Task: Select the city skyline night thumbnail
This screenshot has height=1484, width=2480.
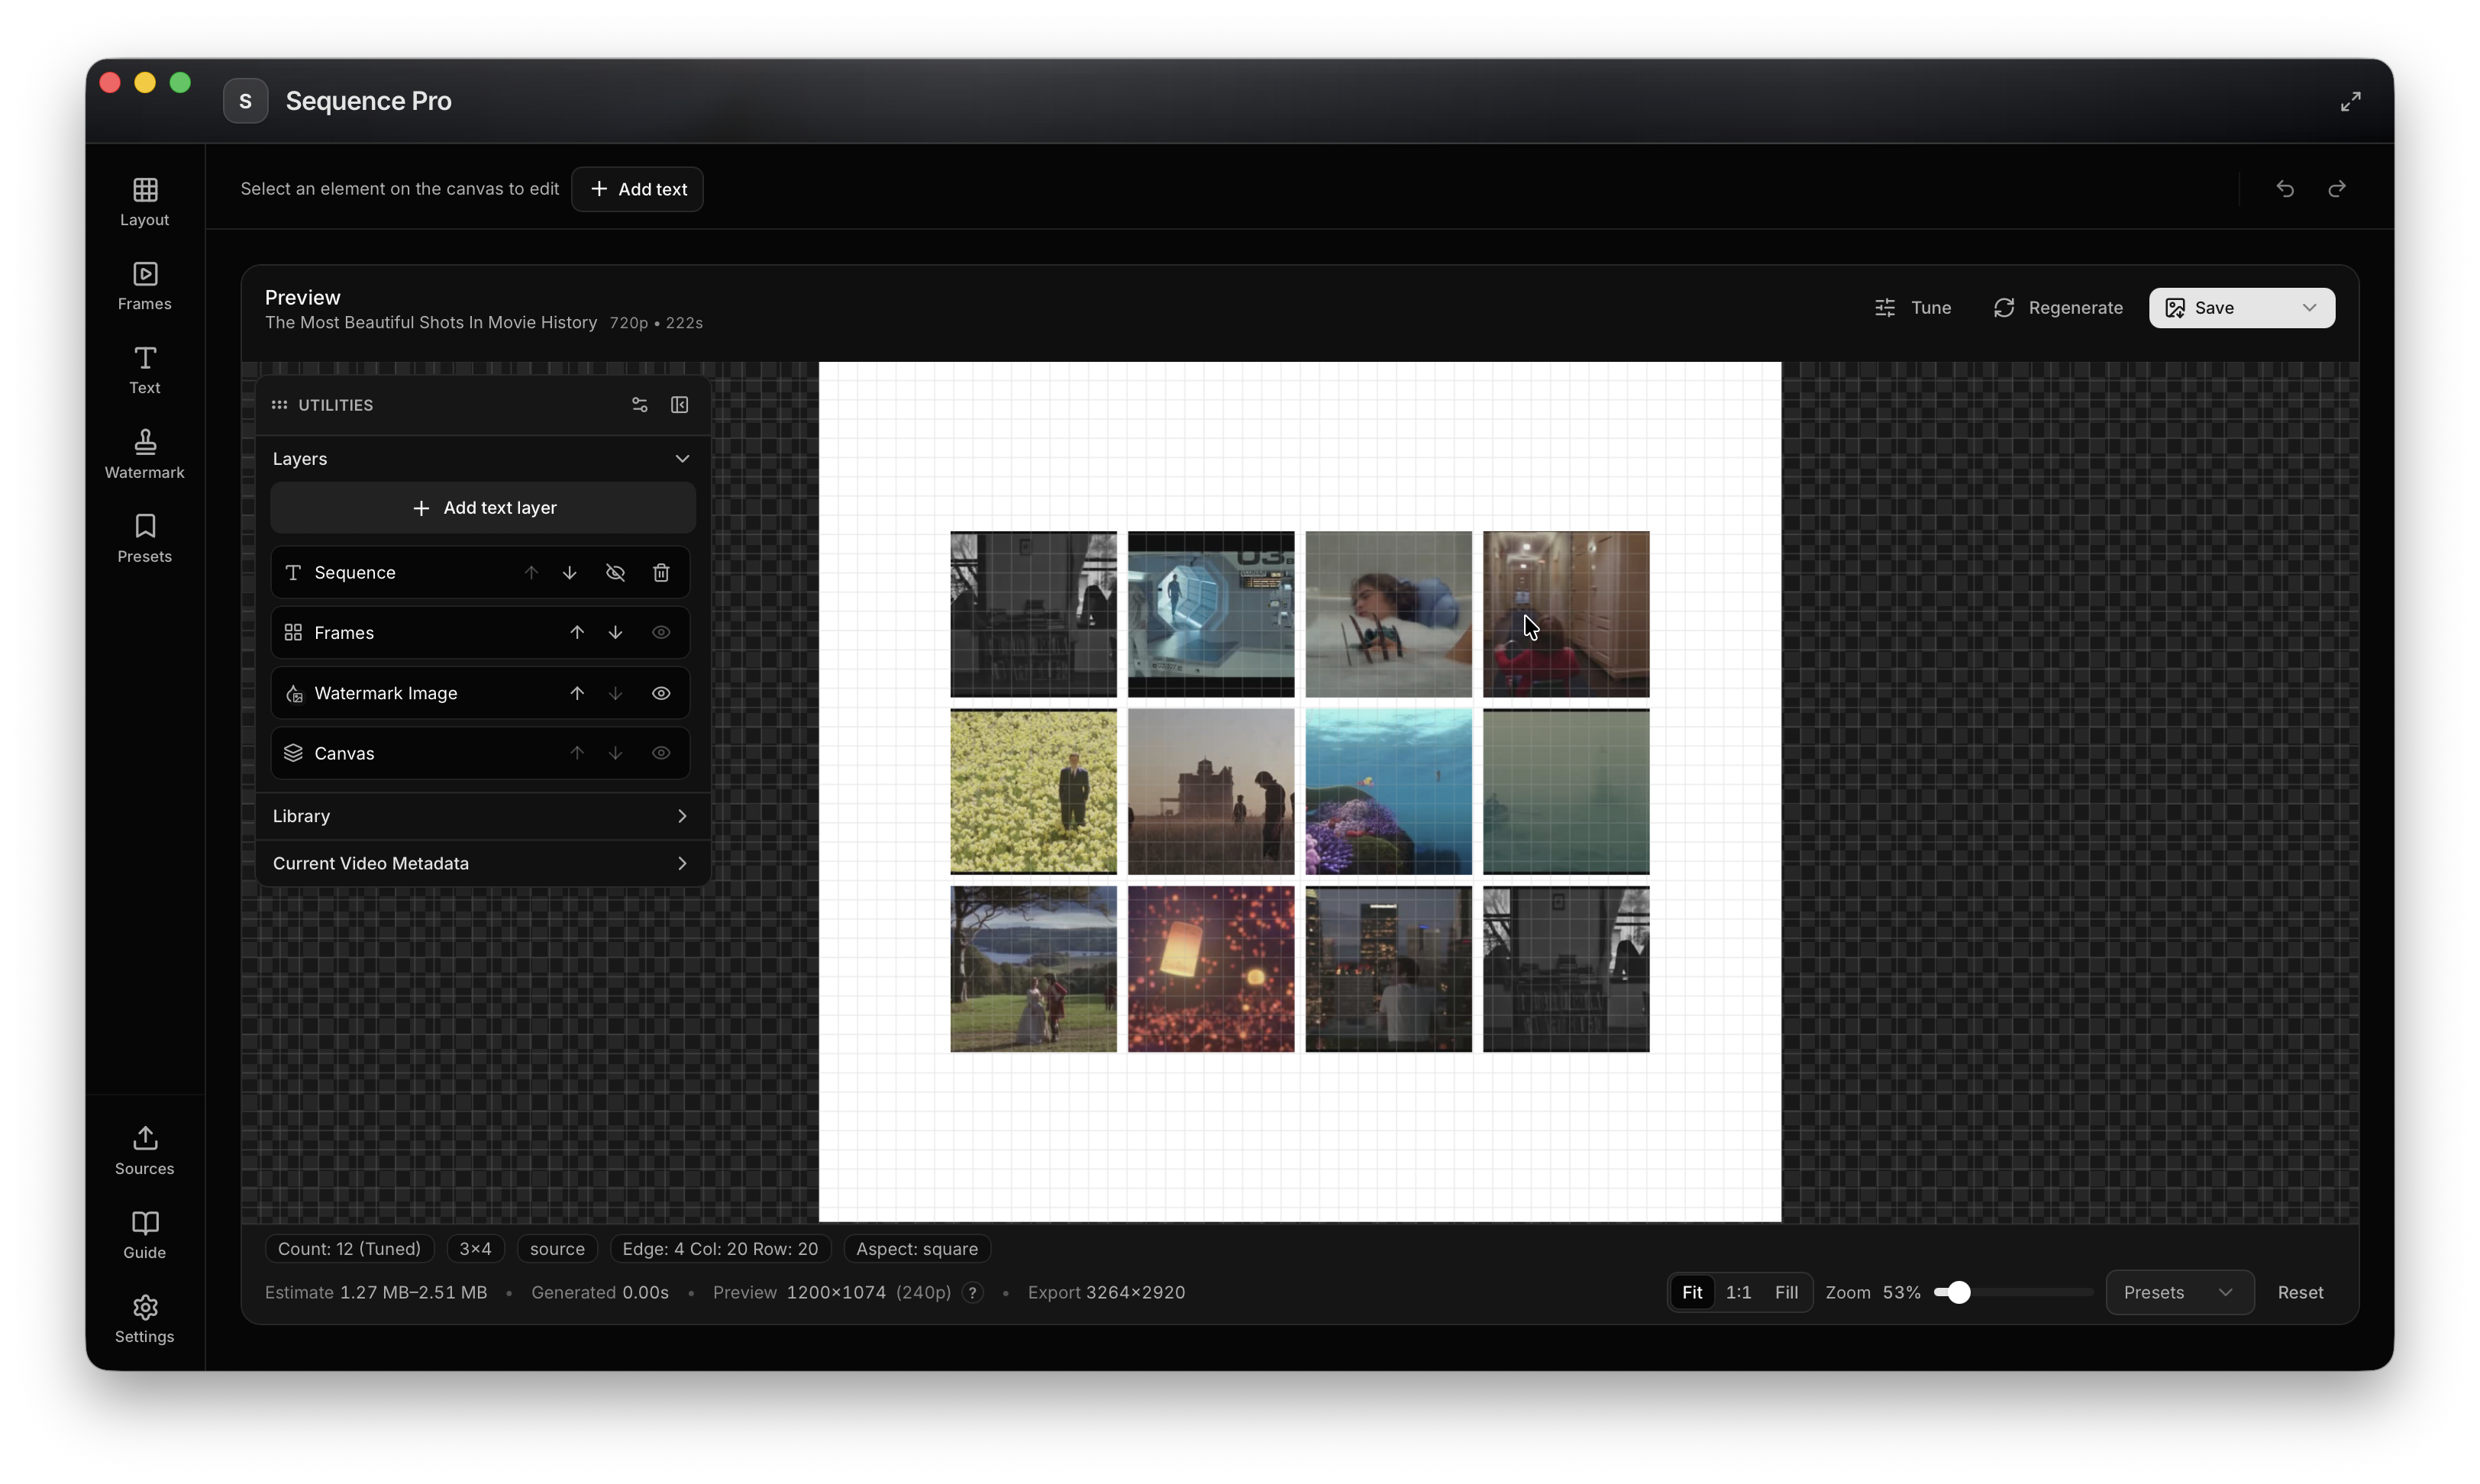Action: 1388,969
